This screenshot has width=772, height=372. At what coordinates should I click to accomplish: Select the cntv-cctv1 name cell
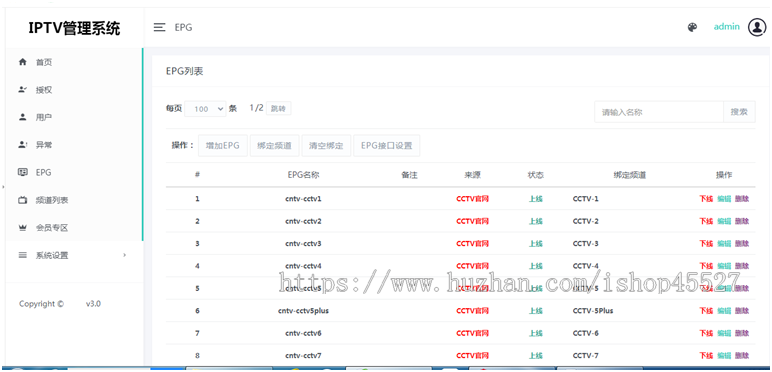(x=303, y=199)
